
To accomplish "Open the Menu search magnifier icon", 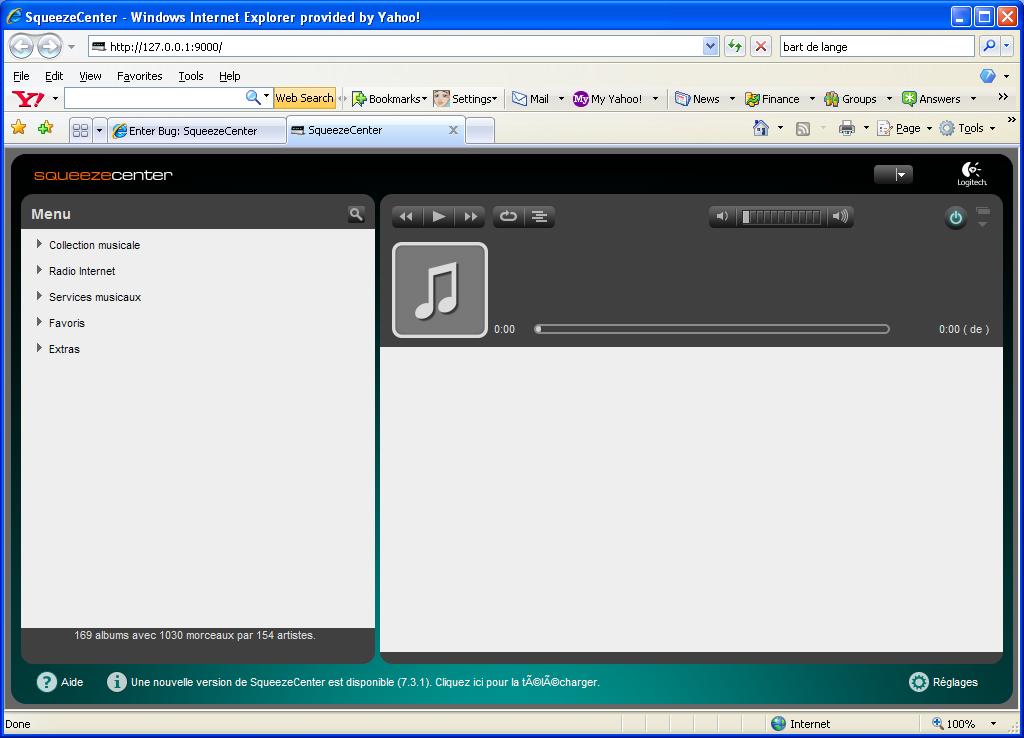I will coord(356,214).
